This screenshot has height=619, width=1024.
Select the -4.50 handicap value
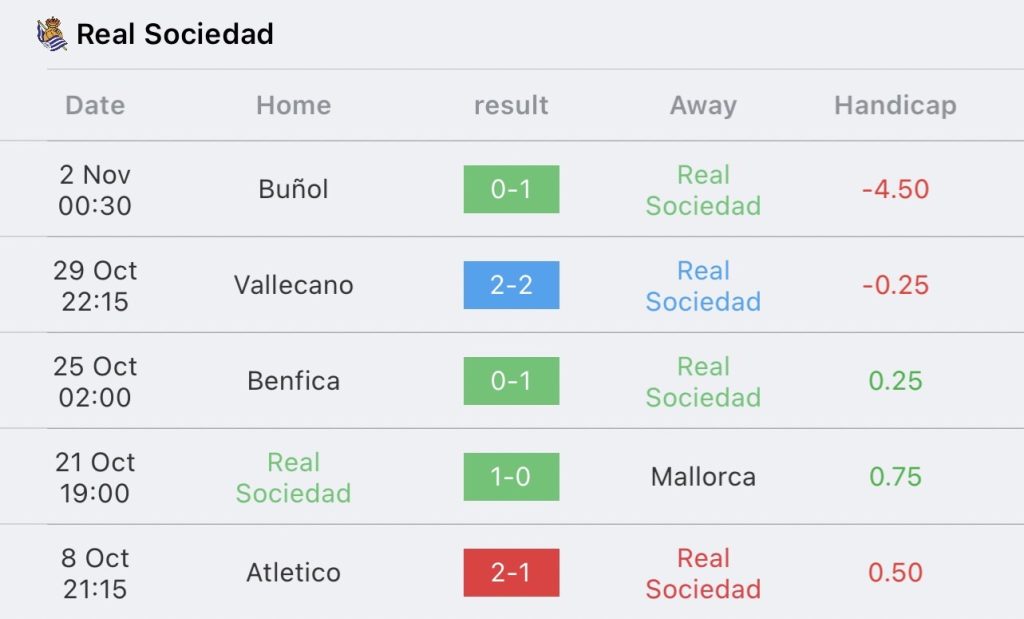pyautogui.click(x=895, y=189)
